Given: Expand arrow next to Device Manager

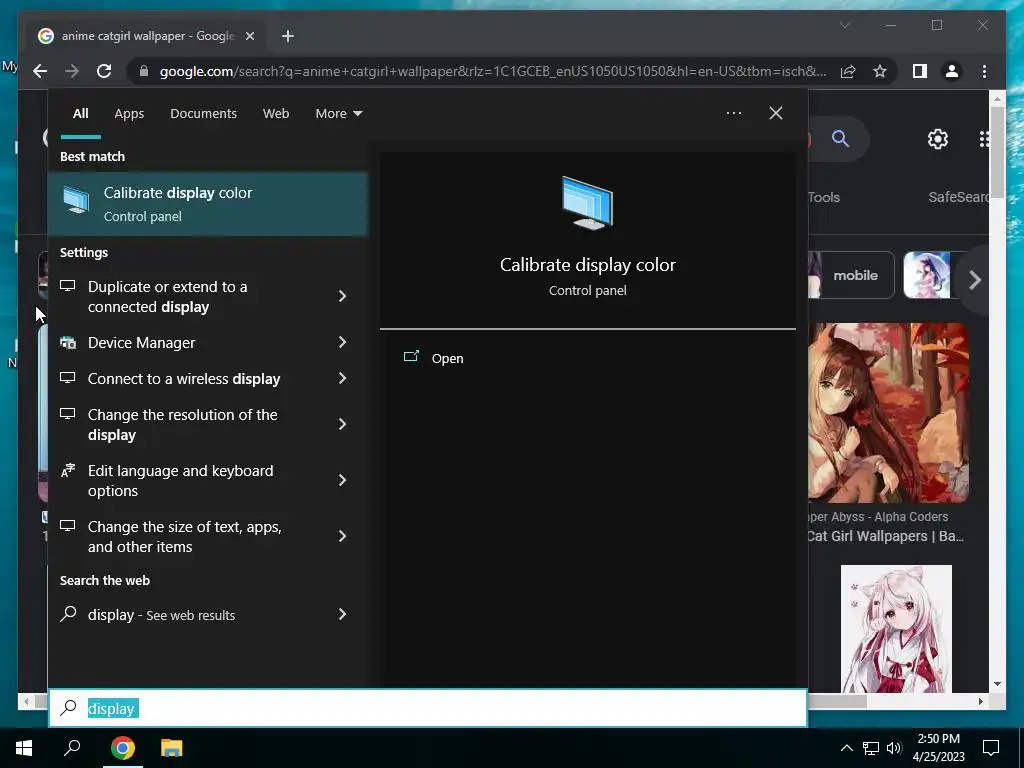Looking at the screenshot, I should pos(342,342).
